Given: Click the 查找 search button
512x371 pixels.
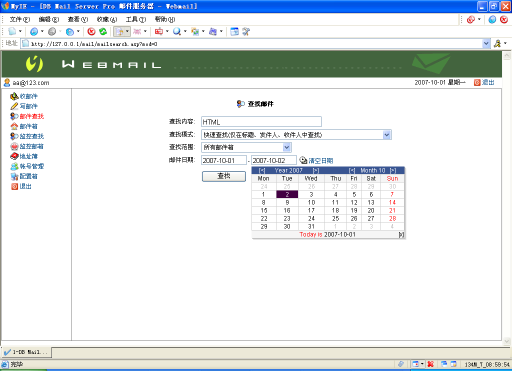Looking at the screenshot, I should [x=224, y=176].
